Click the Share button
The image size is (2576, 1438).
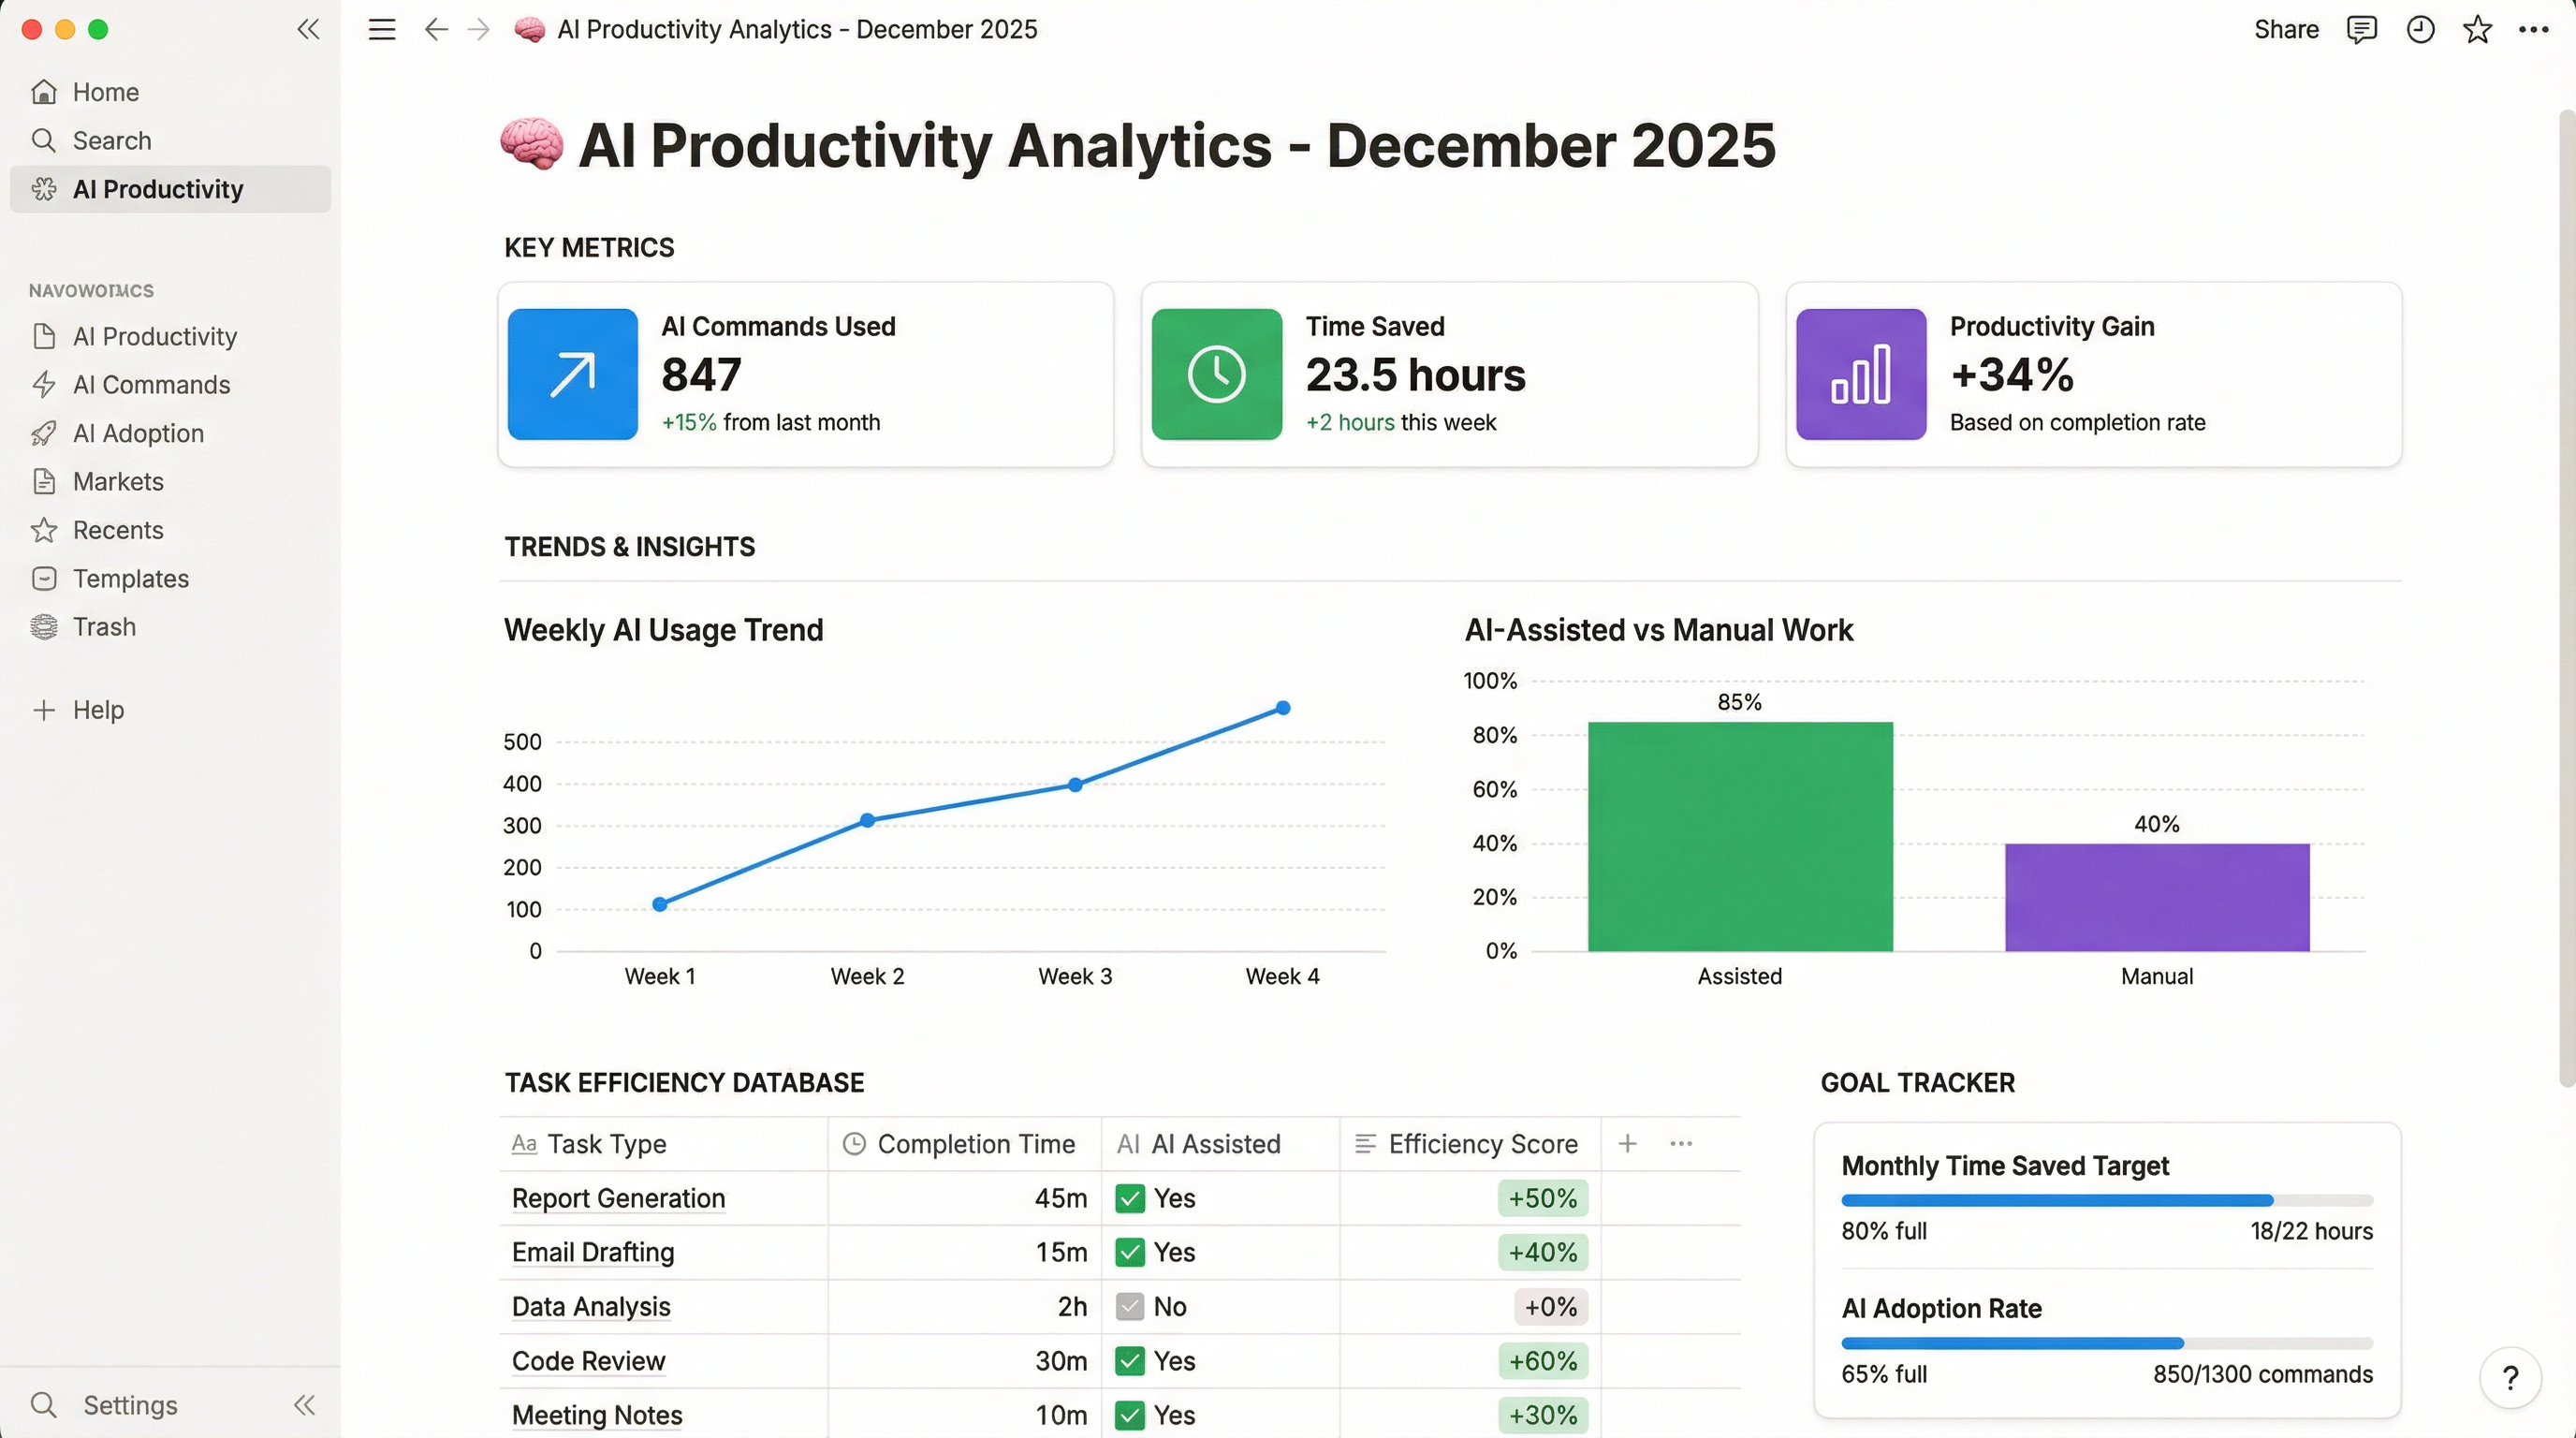click(x=2287, y=29)
